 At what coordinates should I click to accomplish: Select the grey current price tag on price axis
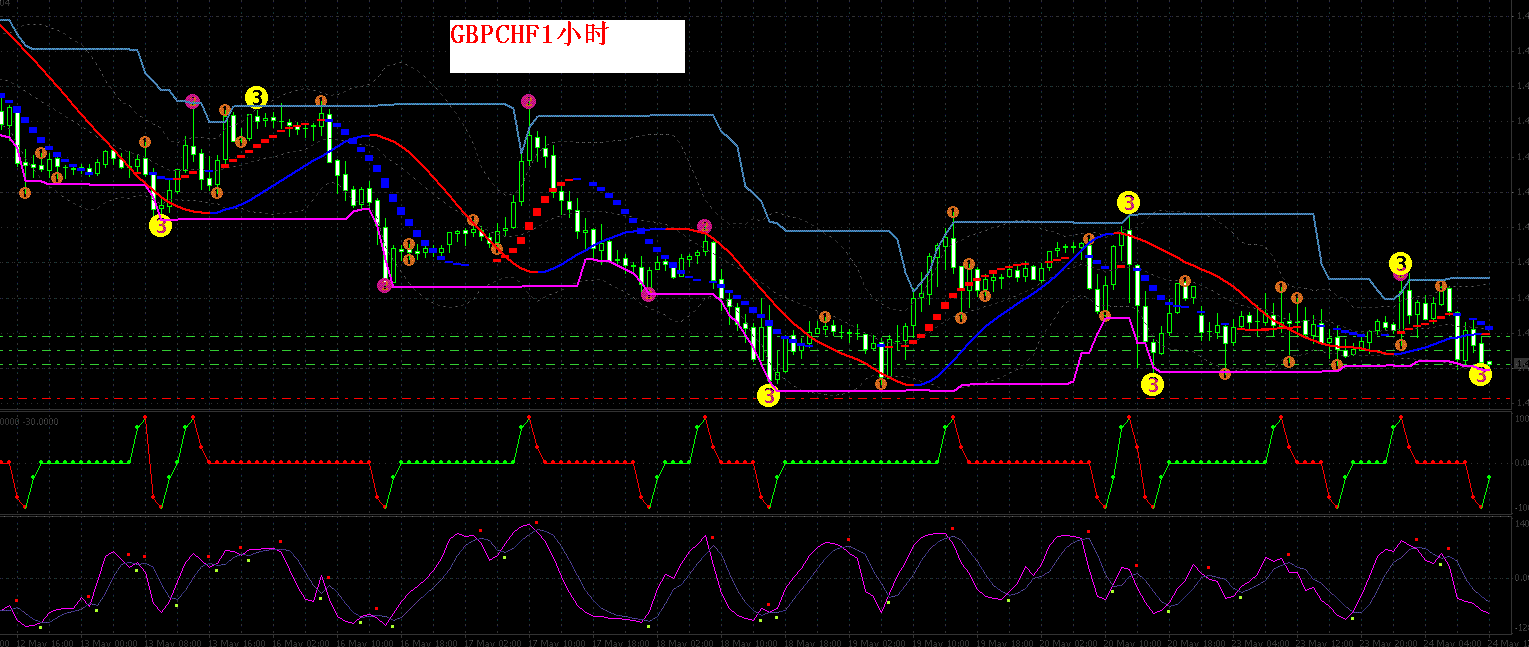pyautogui.click(x=1522, y=364)
